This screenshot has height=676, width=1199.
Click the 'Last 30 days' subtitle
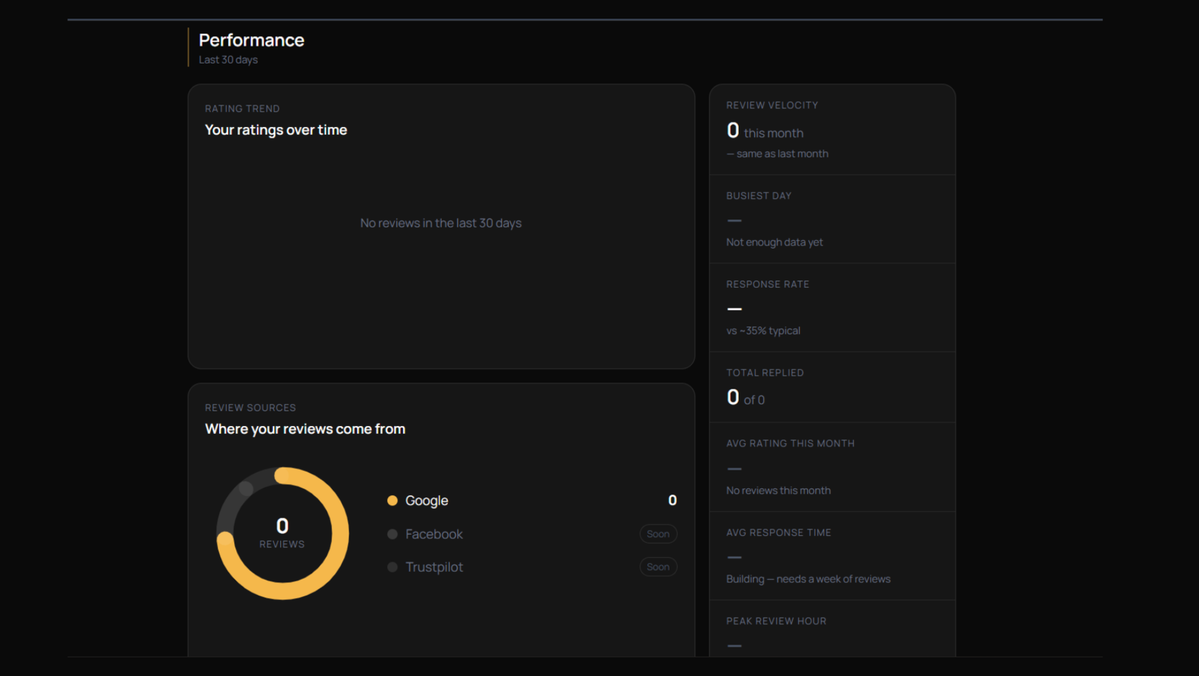coord(228,60)
